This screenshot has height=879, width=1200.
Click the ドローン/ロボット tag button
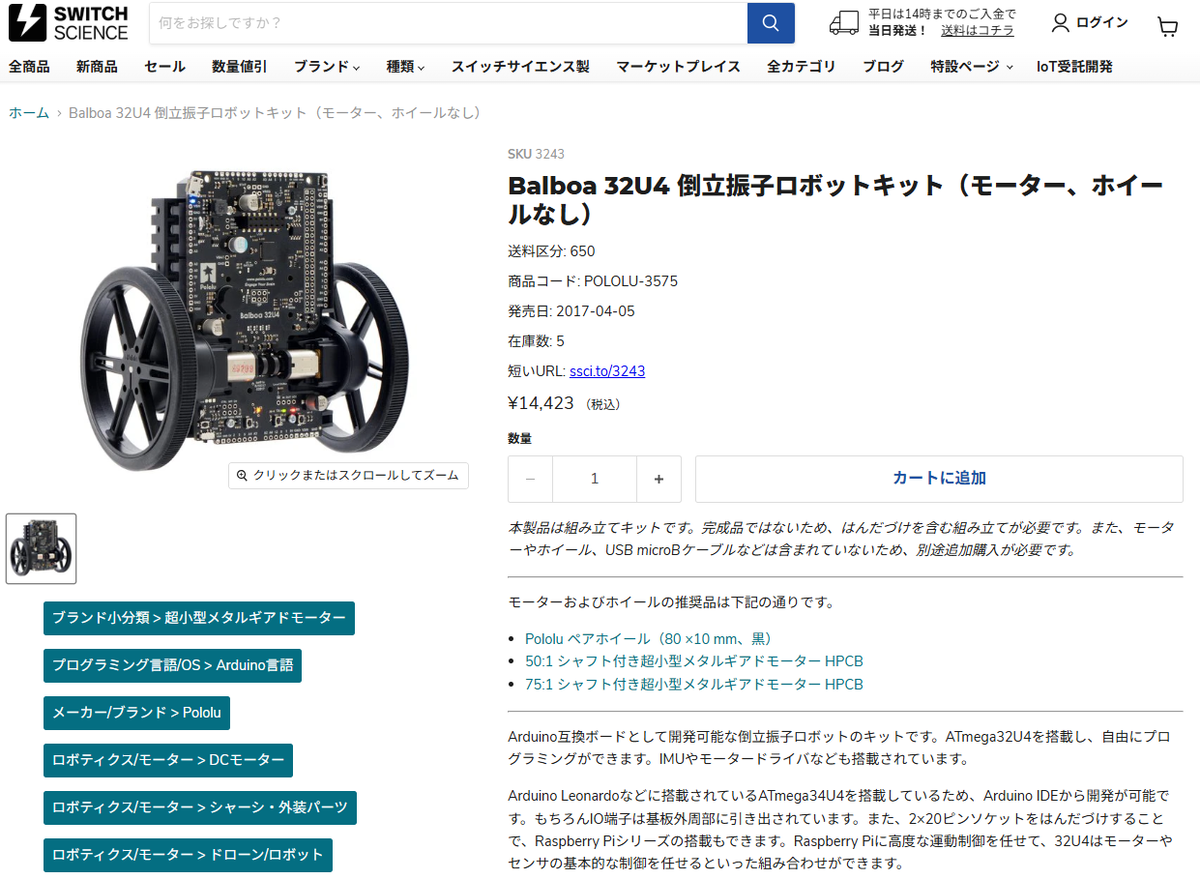[x=188, y=856]
